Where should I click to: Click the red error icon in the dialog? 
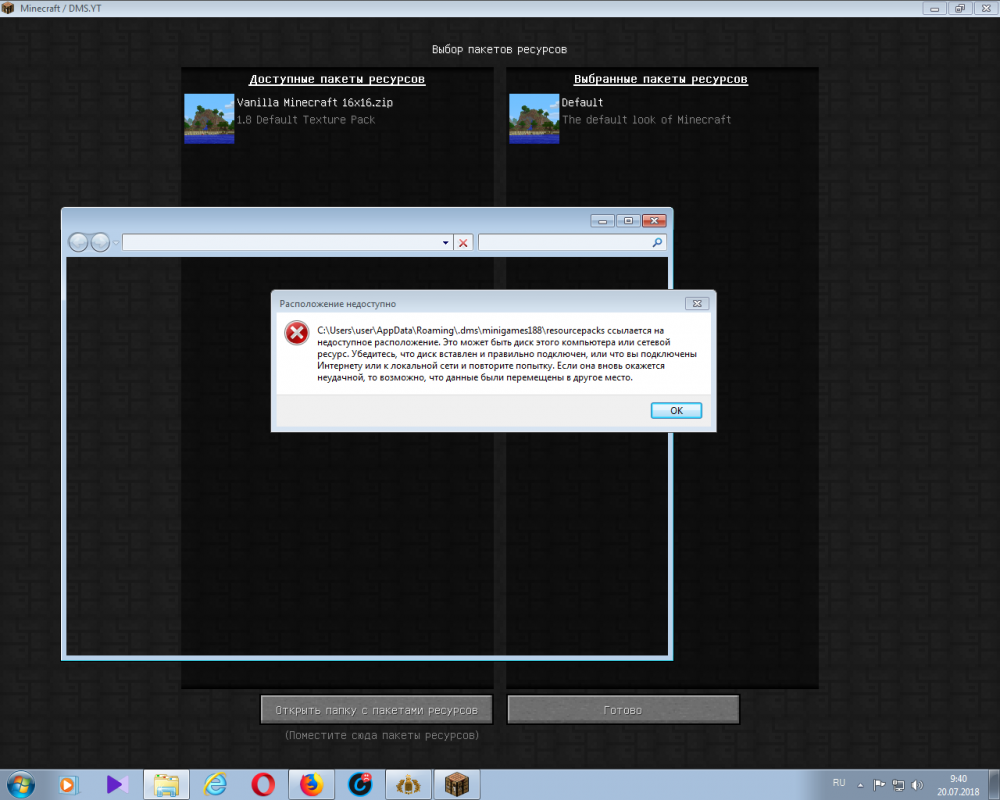click(297, 333)
